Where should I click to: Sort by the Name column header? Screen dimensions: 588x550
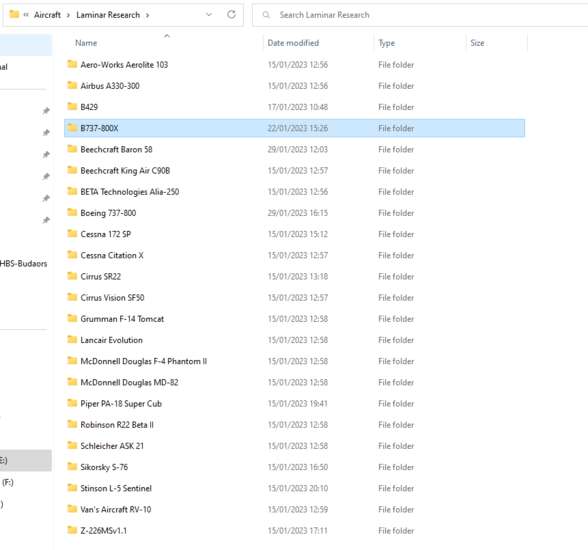coord(86,43)
